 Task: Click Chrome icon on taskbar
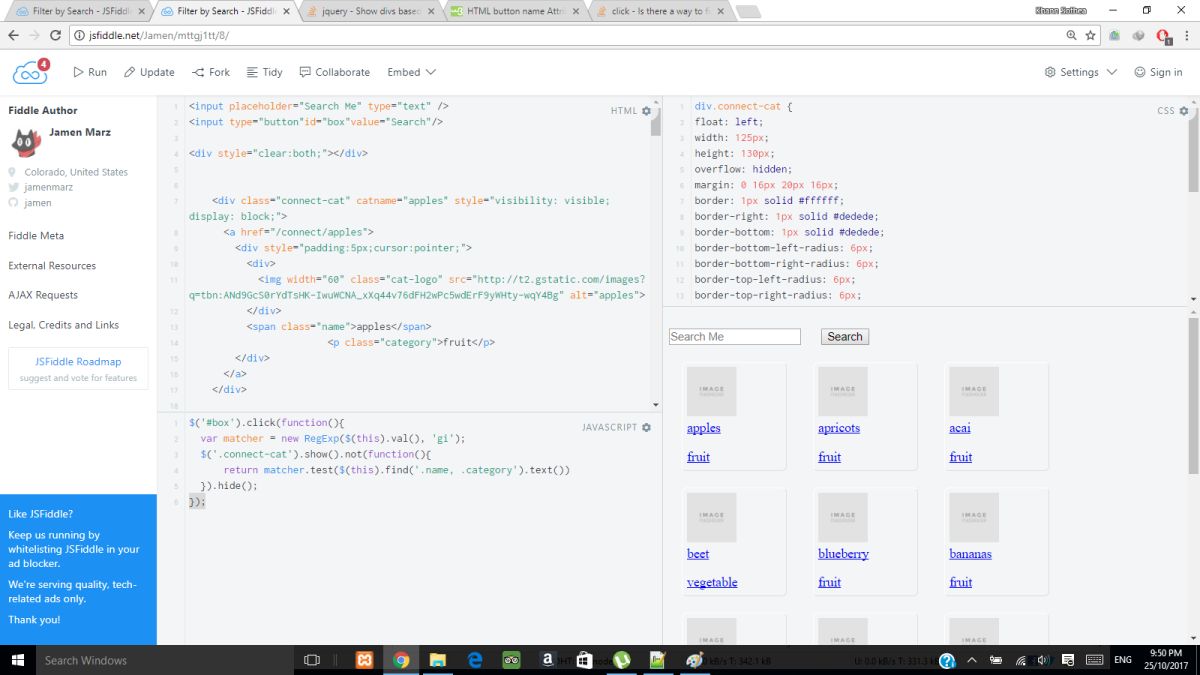pos(401,660)
